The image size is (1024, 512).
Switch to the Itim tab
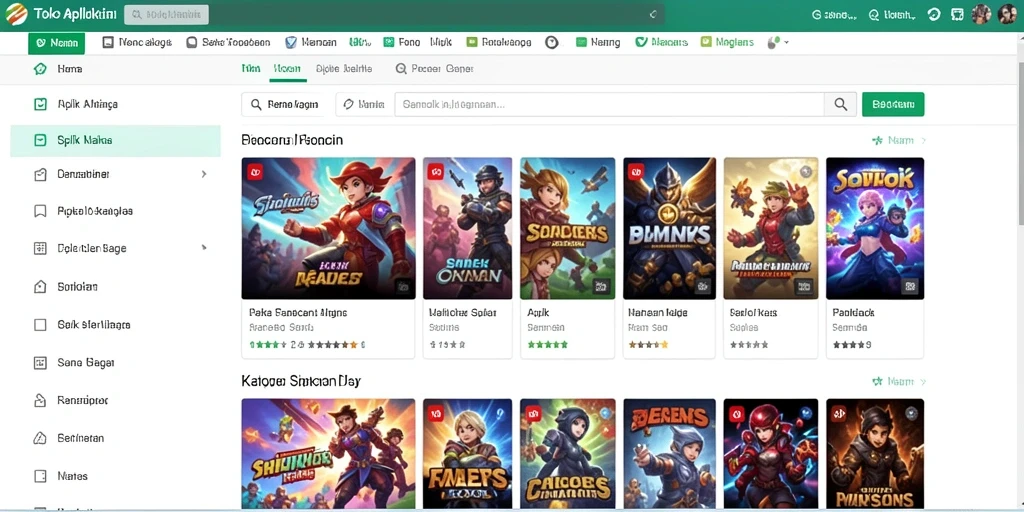(x=251, y=69)
